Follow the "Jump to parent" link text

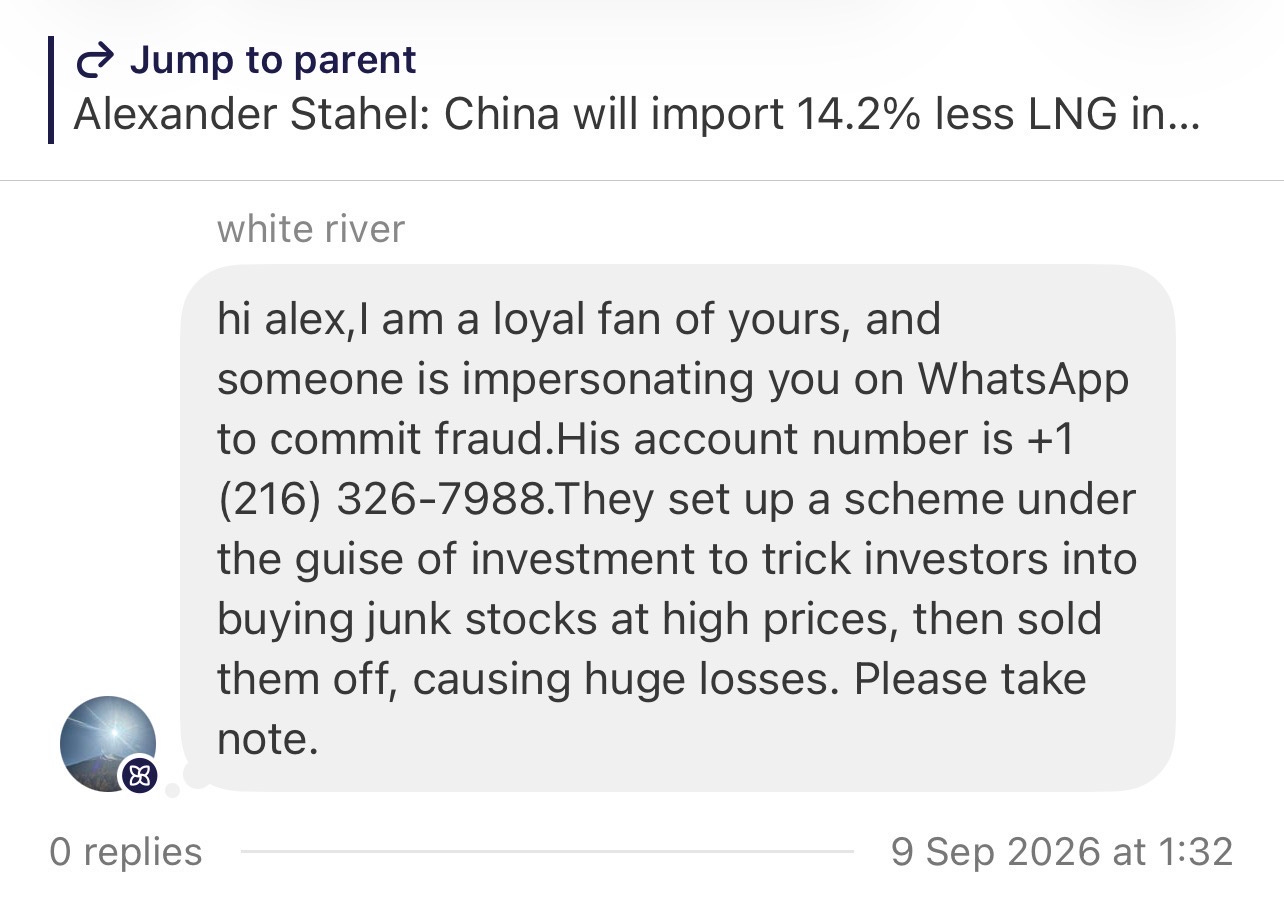pyautogui.click(x=272, y=61)
